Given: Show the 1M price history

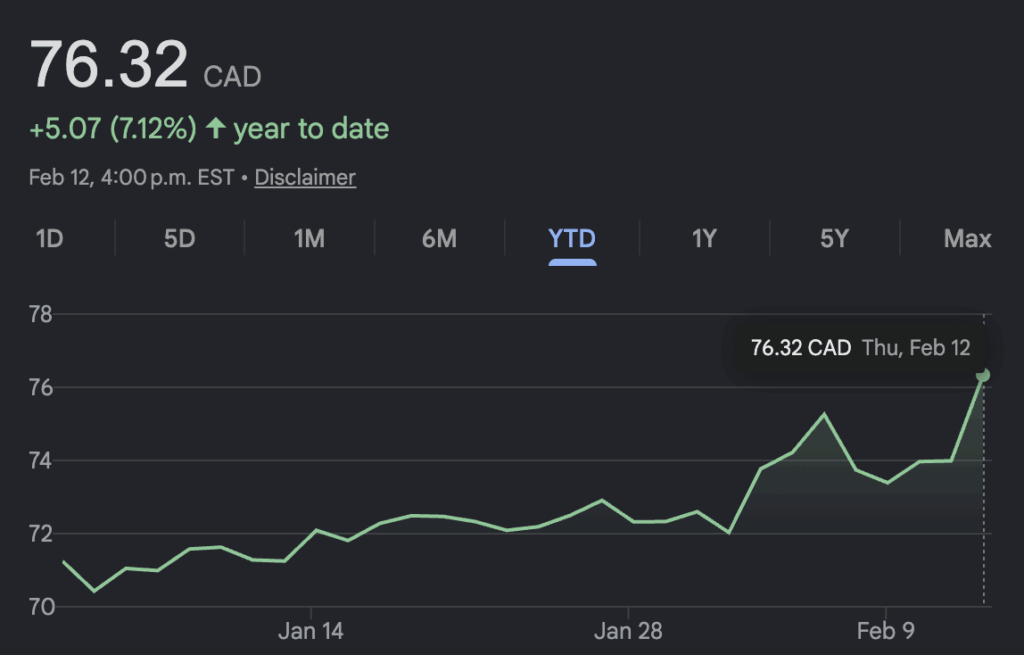Looking at the screenshot, I should 309,239.
